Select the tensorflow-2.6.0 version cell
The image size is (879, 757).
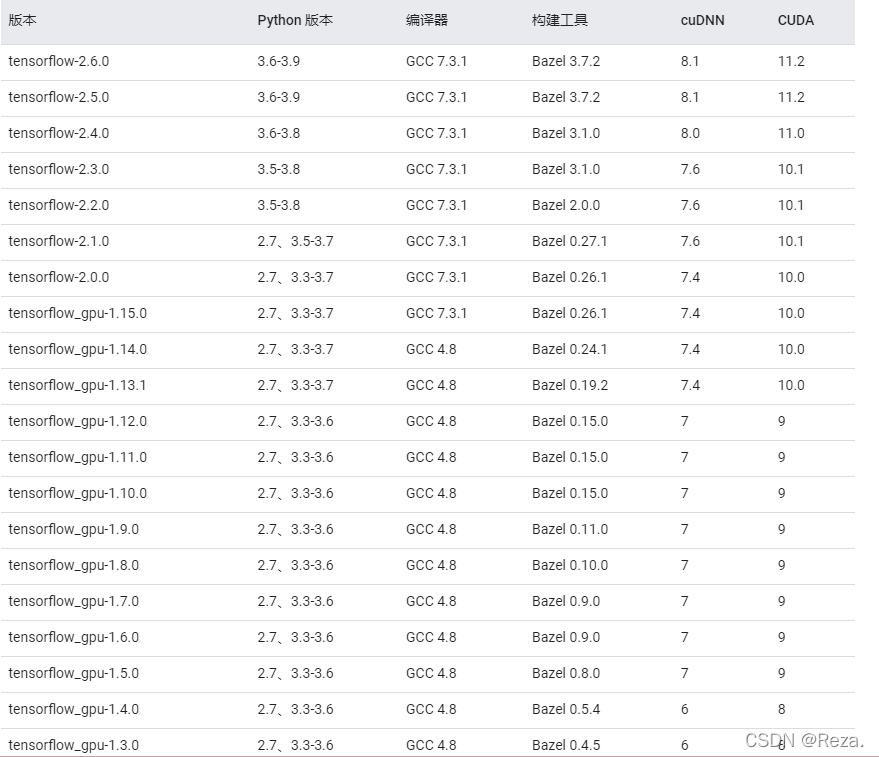pos(59,61)
